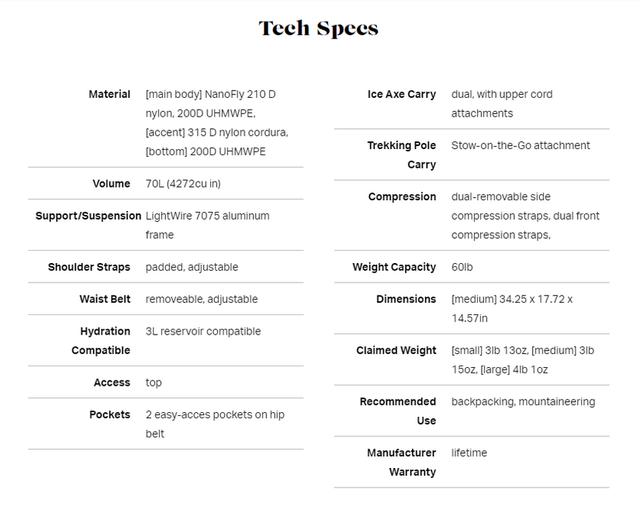Click the Compression row label
The height and width of the screenshot is (520, 640).
(x=402, y=197)
